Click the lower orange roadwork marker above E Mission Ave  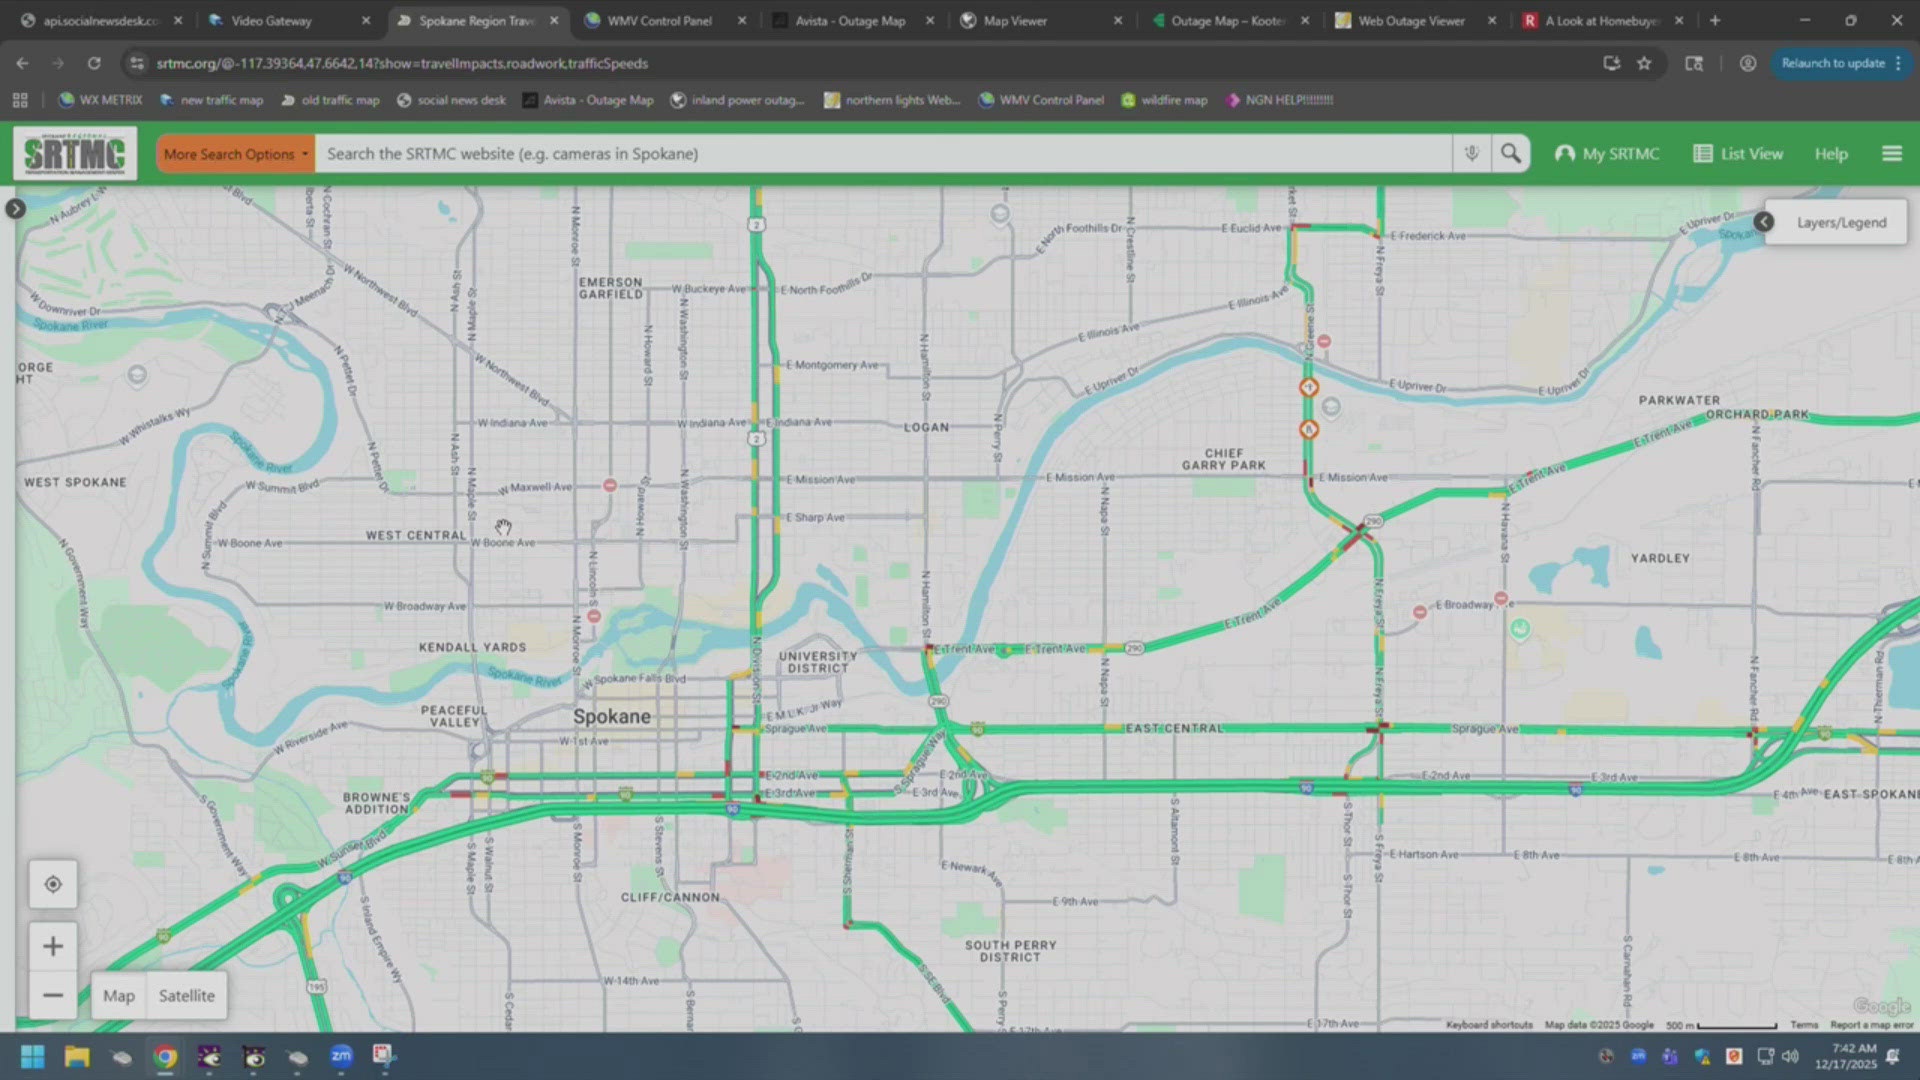1309,430
